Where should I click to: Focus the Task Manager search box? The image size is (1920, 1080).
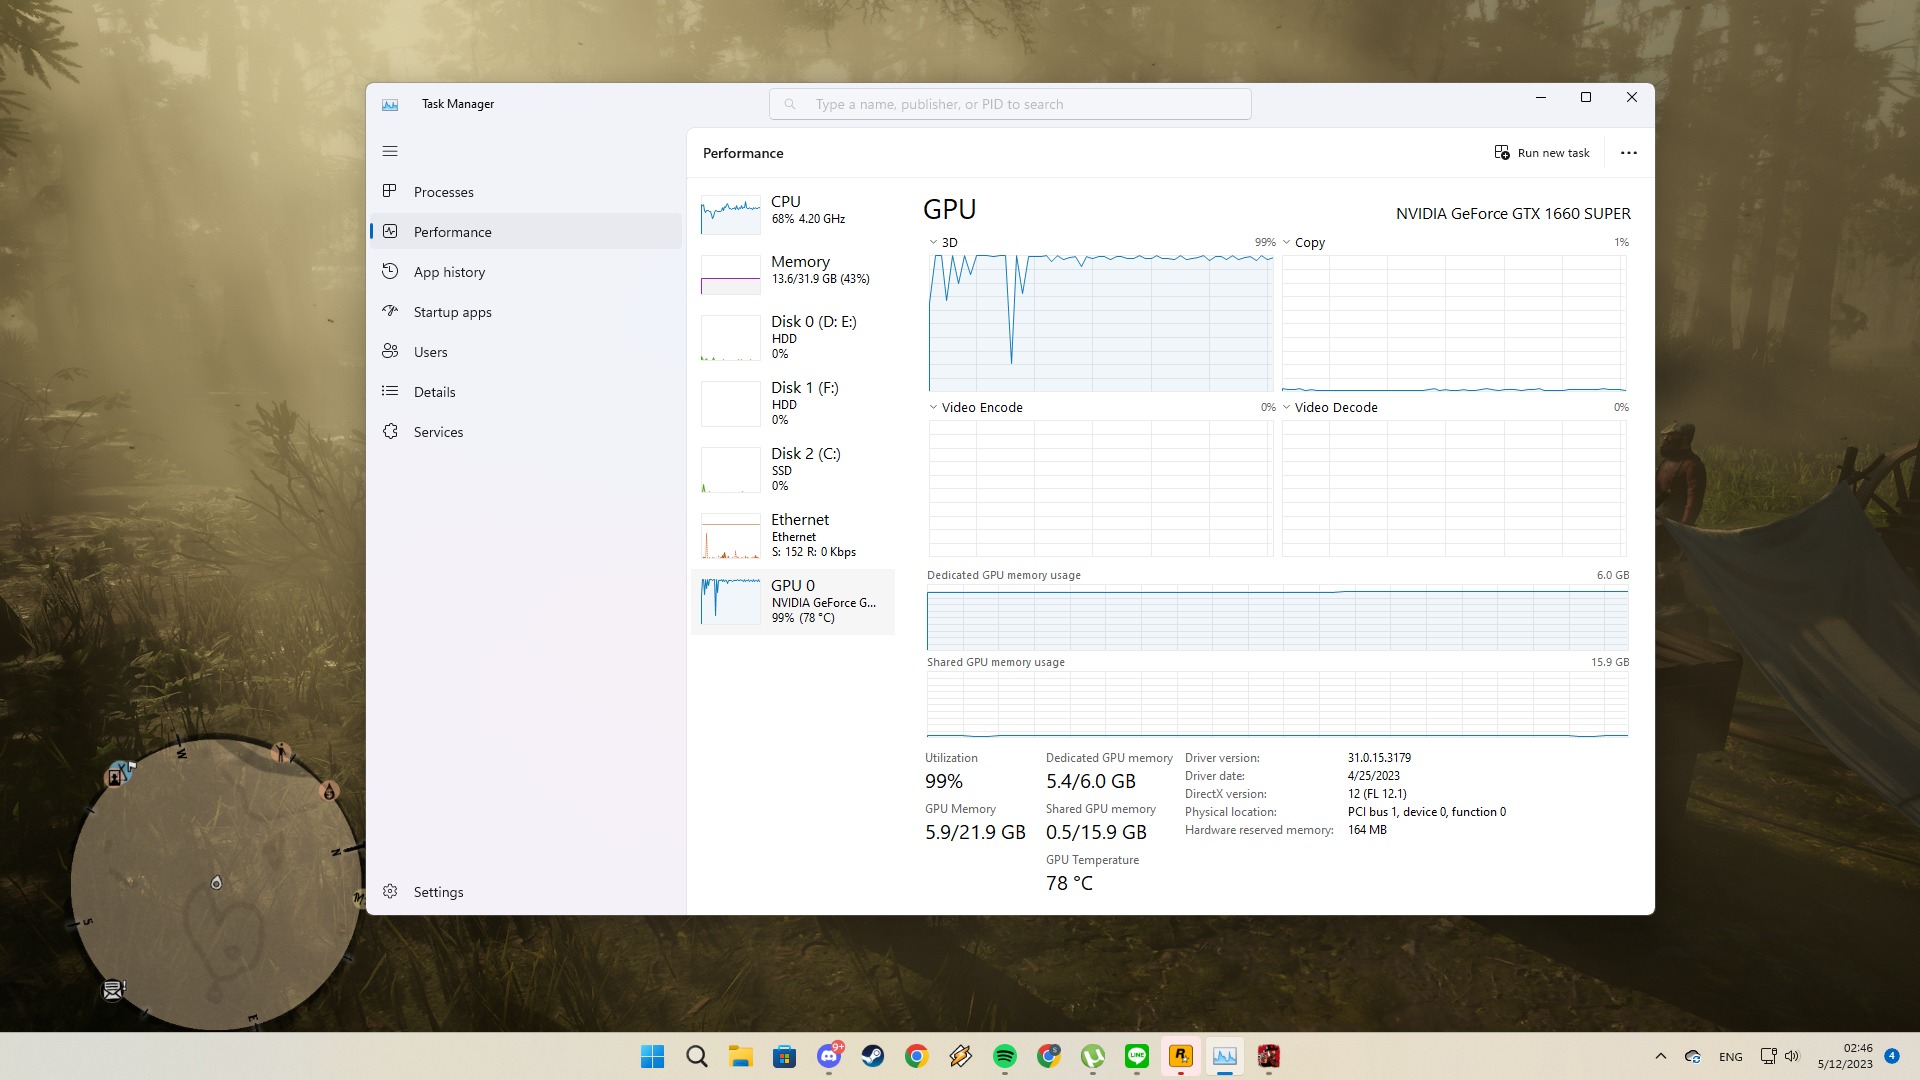(1010, 104)
